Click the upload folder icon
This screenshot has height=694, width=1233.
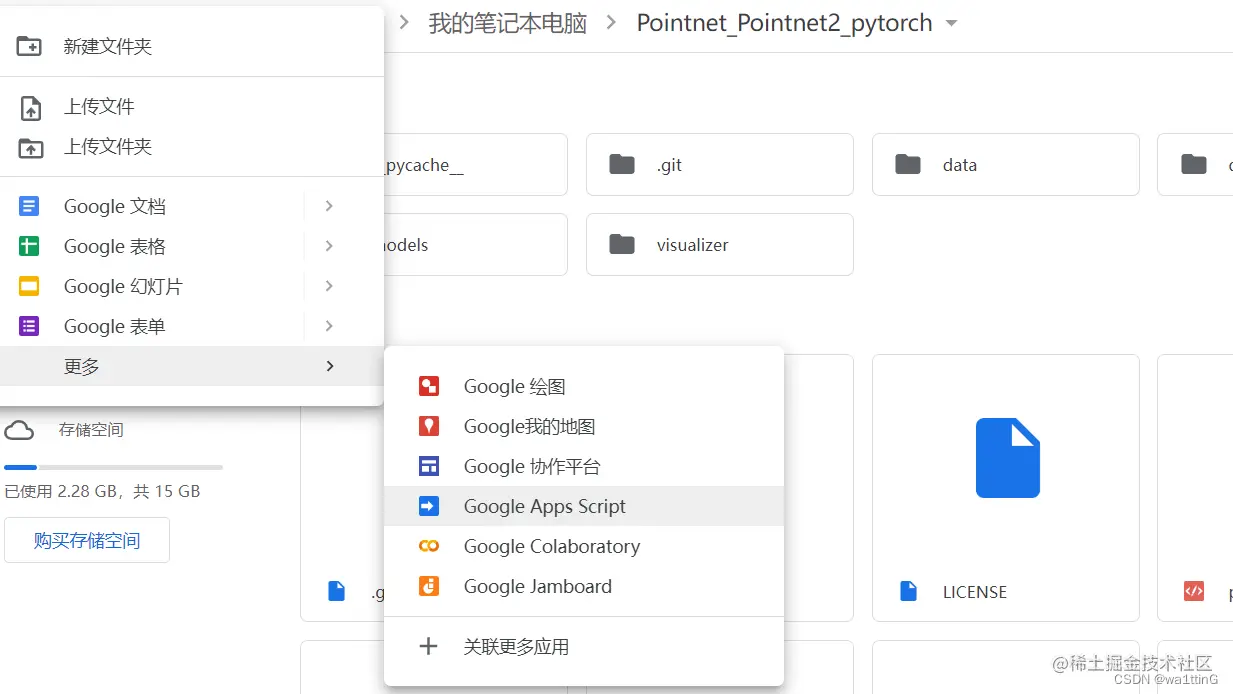30,147
